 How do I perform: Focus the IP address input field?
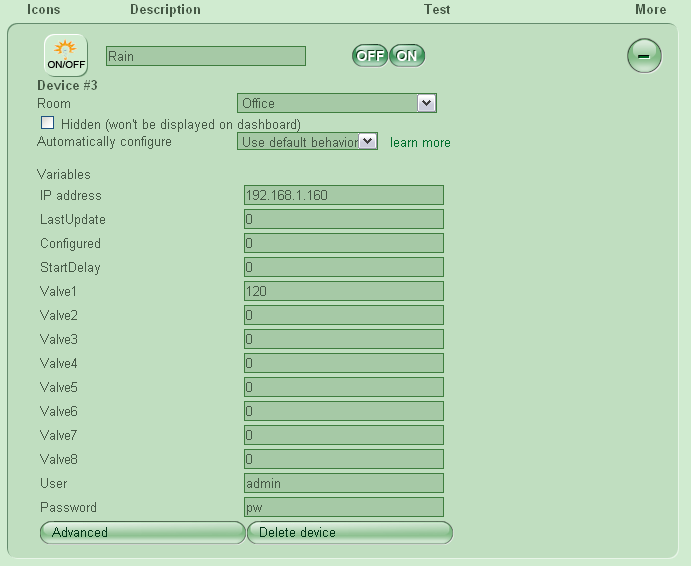tap(343, 195)
